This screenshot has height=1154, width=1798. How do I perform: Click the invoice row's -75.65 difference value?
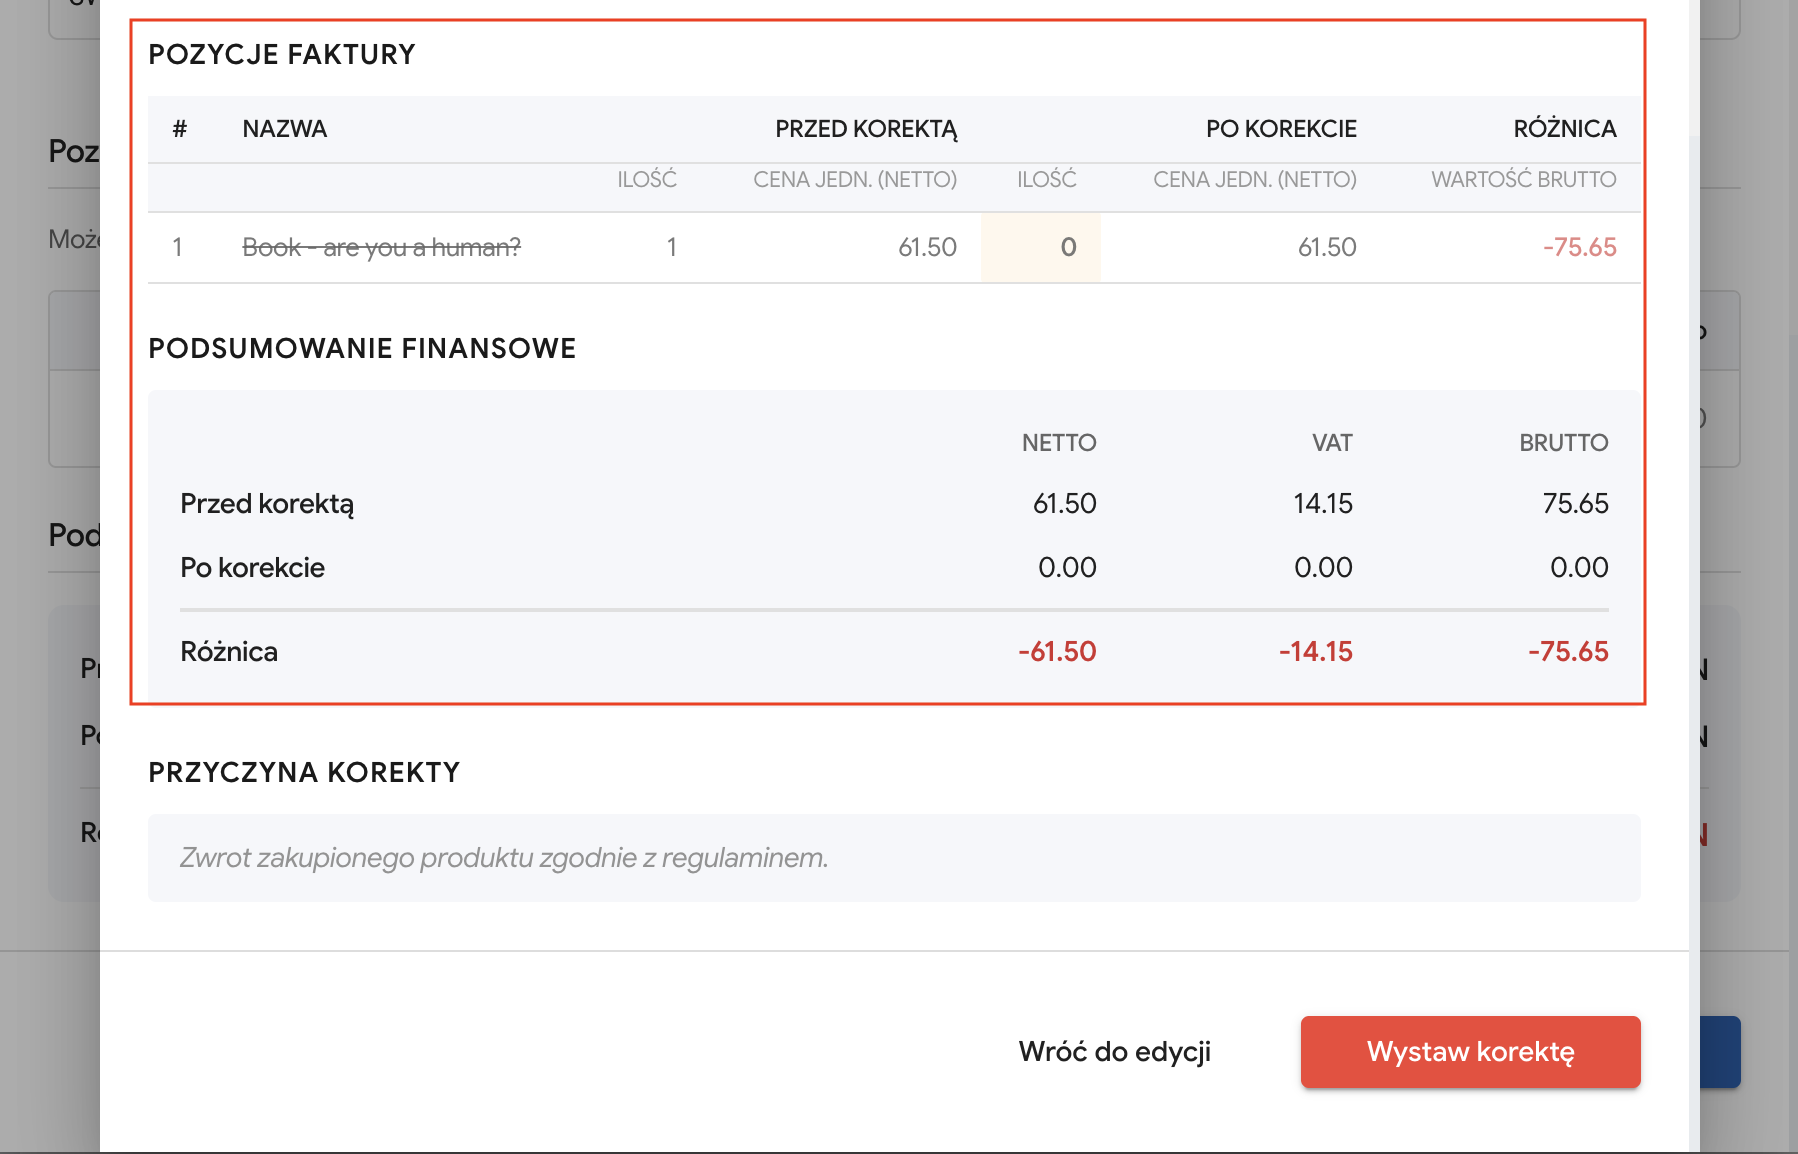[1579, 247]
